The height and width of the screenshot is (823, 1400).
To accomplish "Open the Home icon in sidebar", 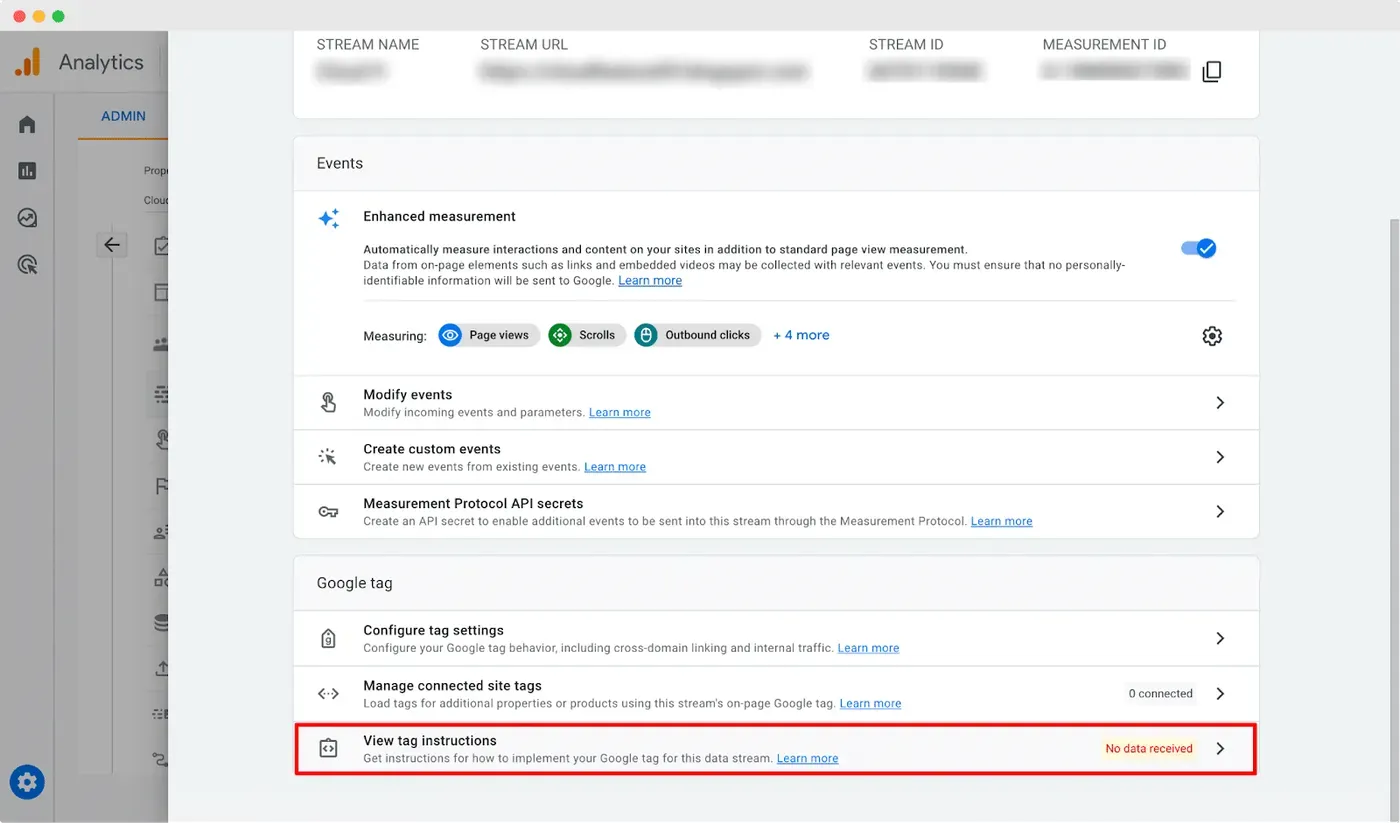I will tap(27, 124).
